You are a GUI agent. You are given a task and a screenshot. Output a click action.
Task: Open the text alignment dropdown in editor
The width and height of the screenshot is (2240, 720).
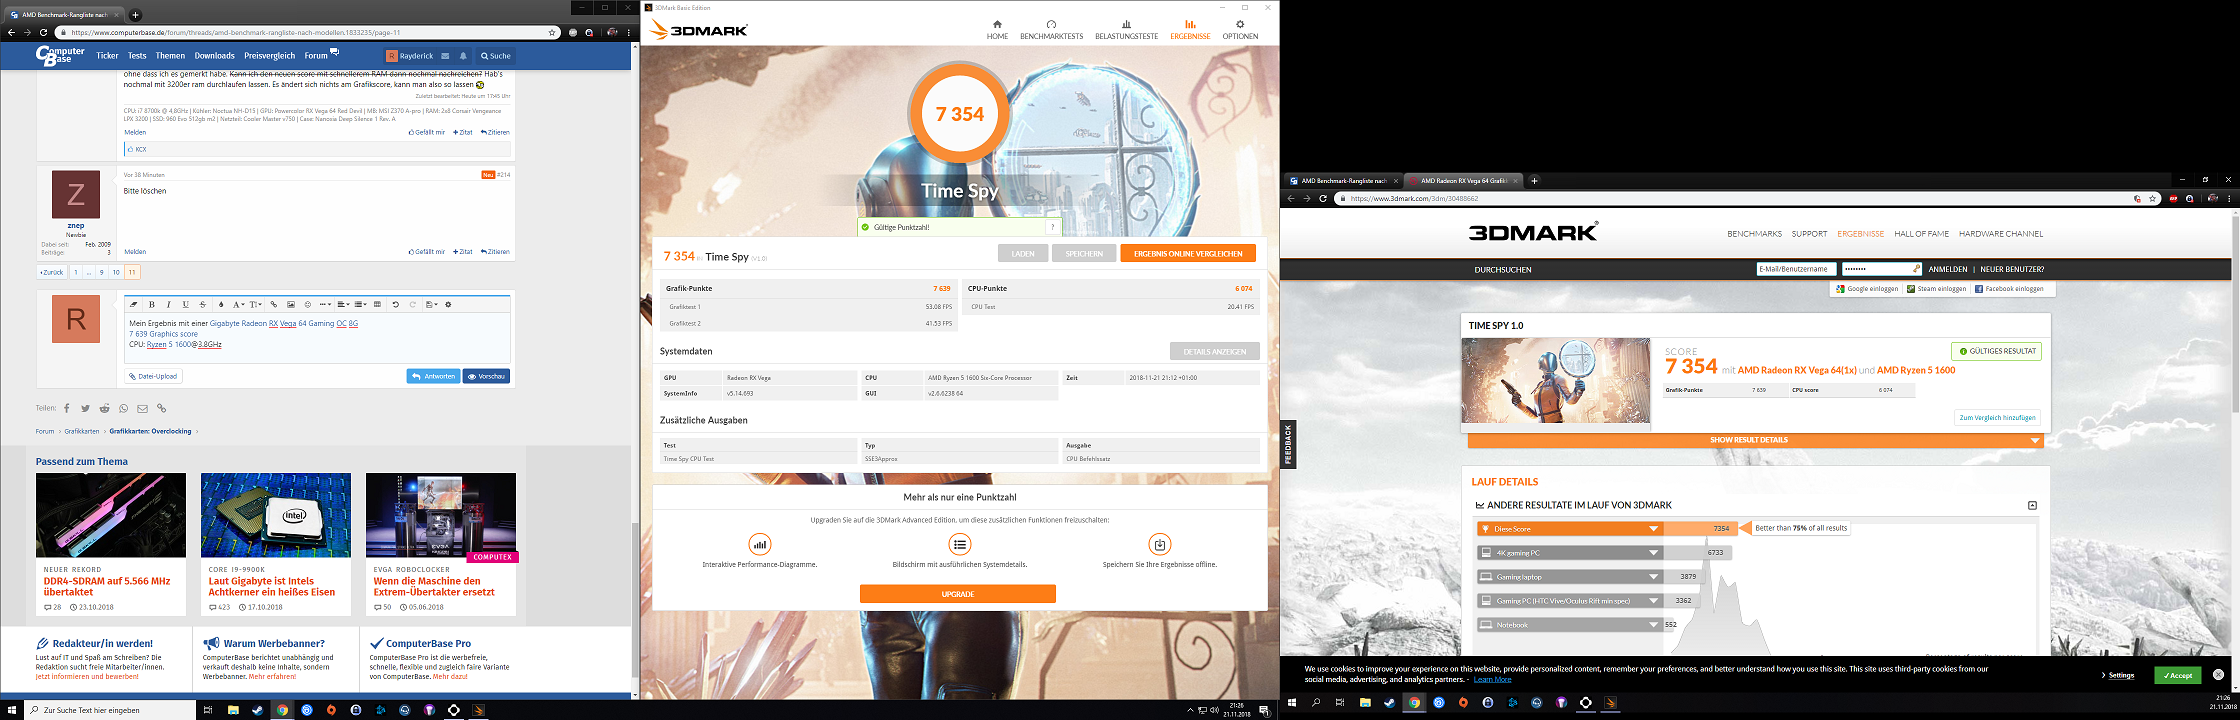click(343, 304)
